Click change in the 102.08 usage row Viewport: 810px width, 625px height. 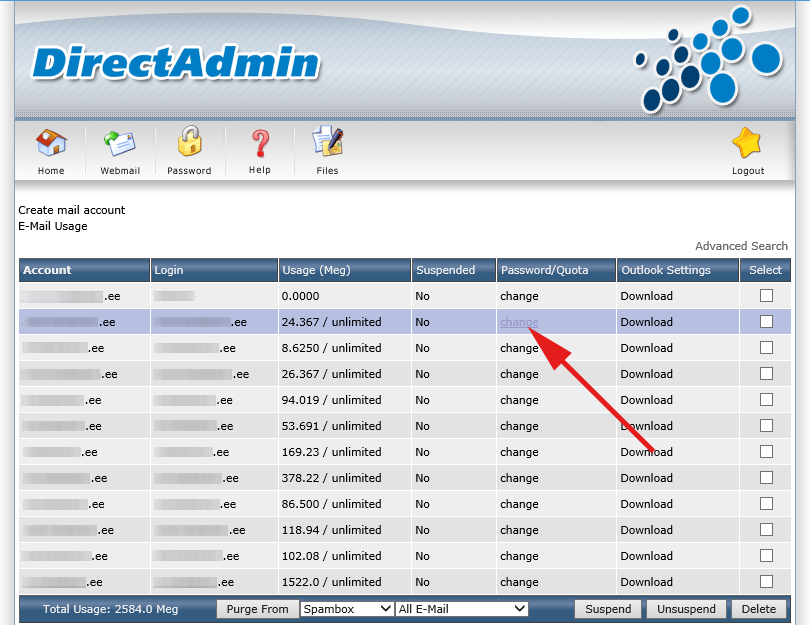coord(519,556)
